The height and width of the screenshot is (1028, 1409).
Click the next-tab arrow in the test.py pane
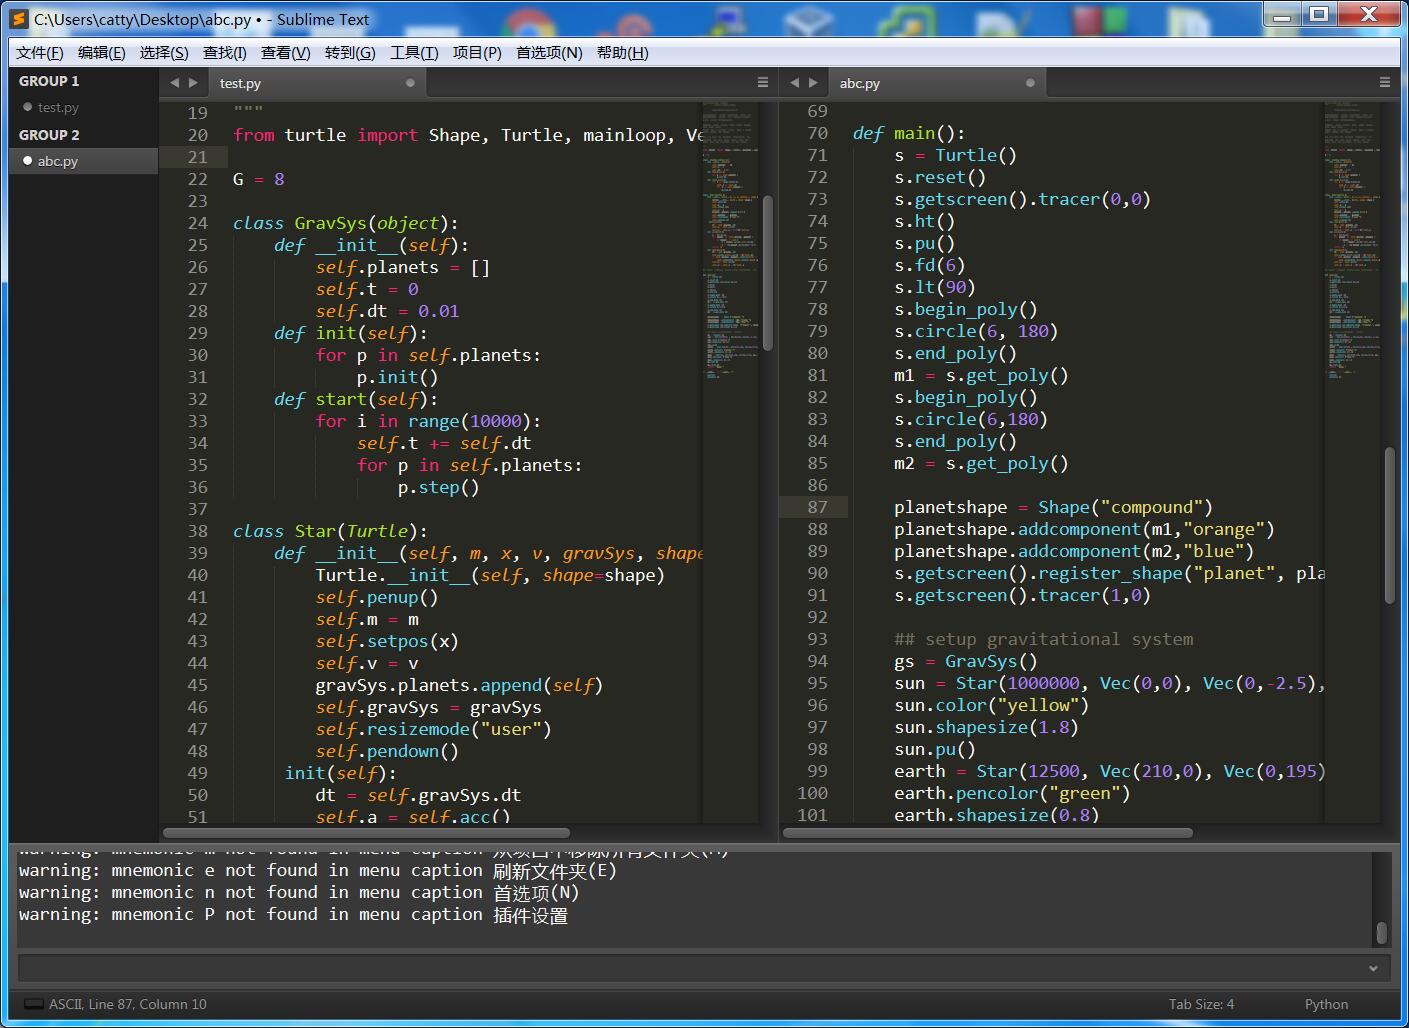[193, 83]
